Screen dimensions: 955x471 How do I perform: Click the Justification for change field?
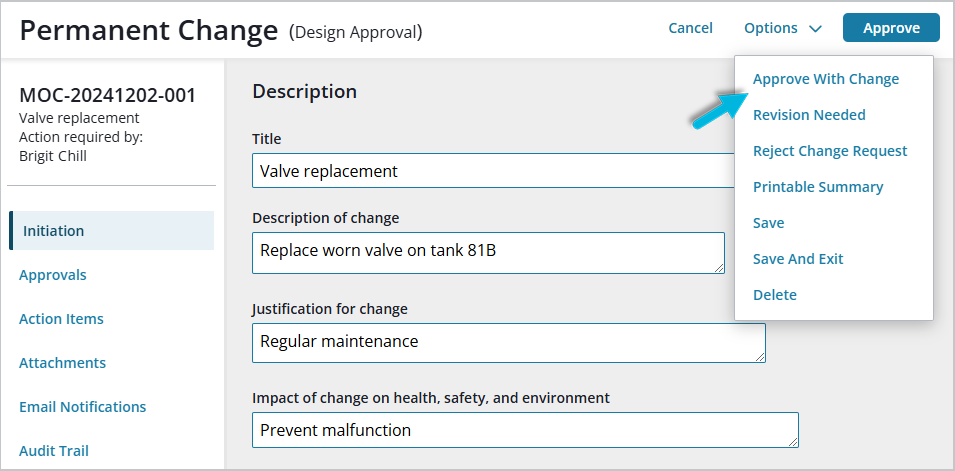[x=507, y=342]
